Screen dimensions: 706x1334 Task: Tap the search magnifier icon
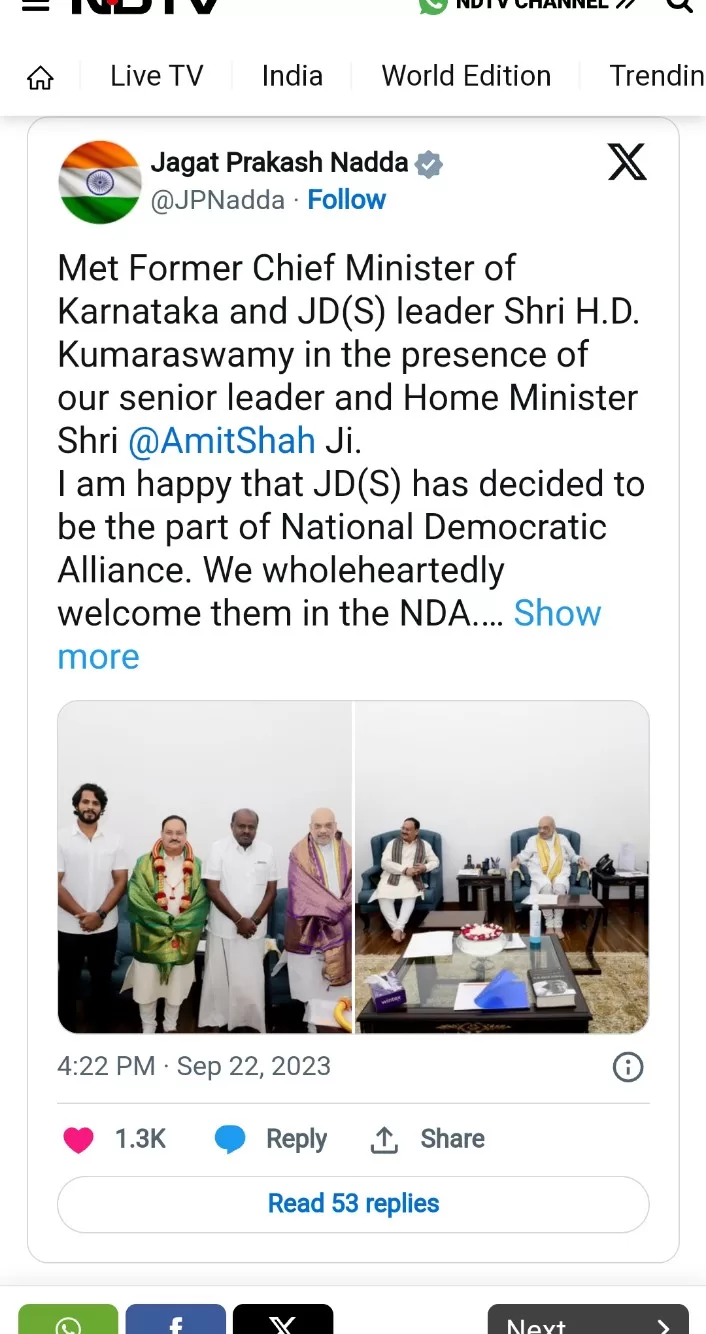[680, 4]
